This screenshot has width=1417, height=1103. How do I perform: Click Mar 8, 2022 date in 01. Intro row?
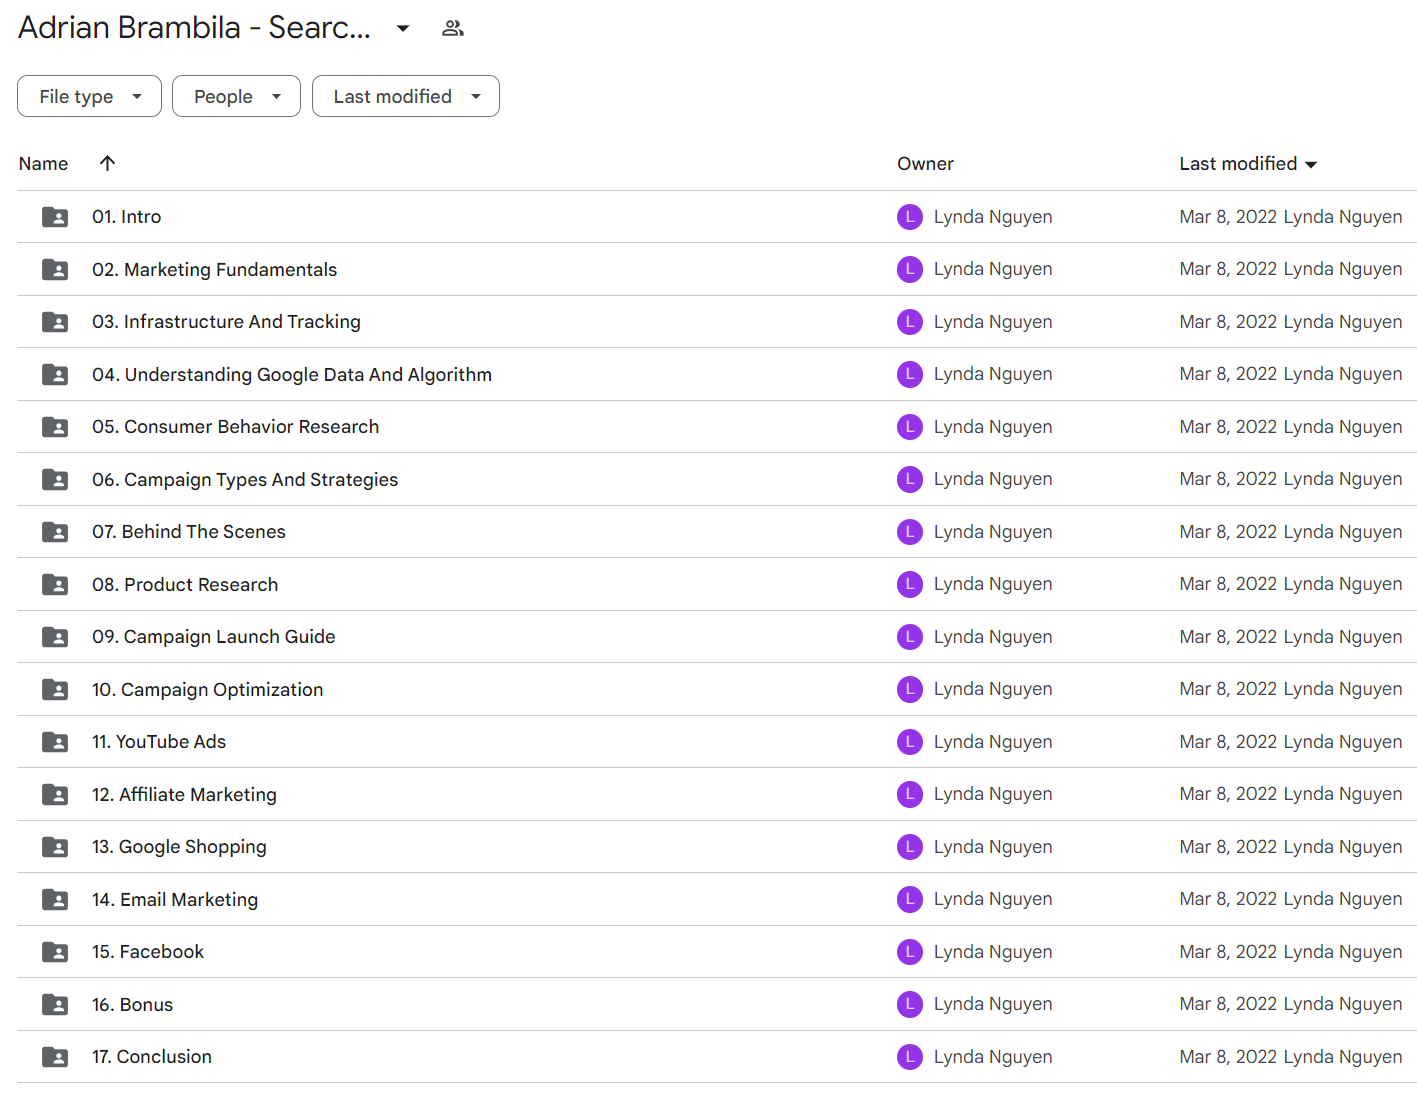tap(1228, 217)
